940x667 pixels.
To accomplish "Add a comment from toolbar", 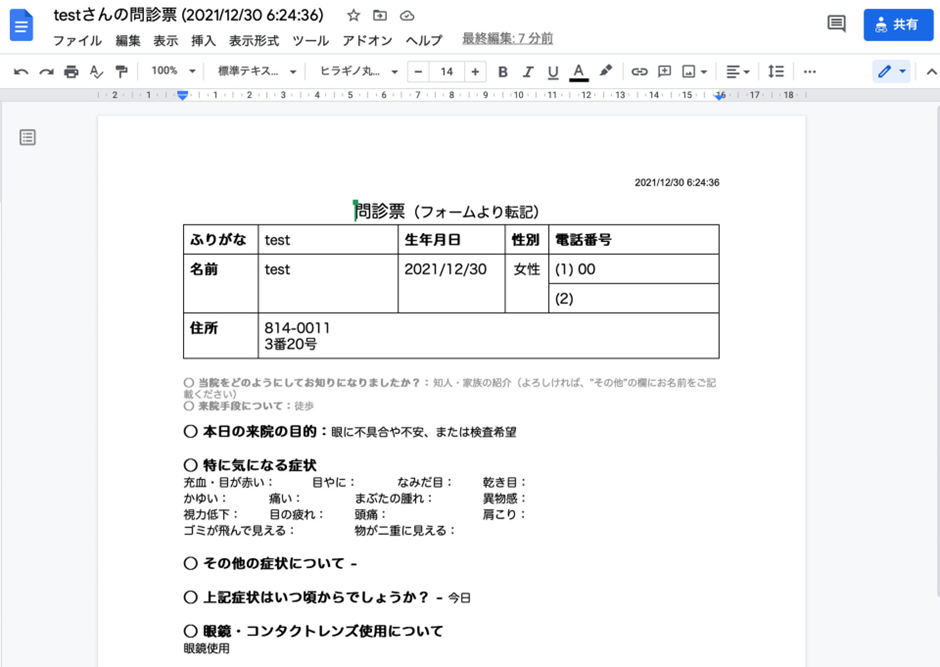I will pyautogui.click(x=664, y=72).
